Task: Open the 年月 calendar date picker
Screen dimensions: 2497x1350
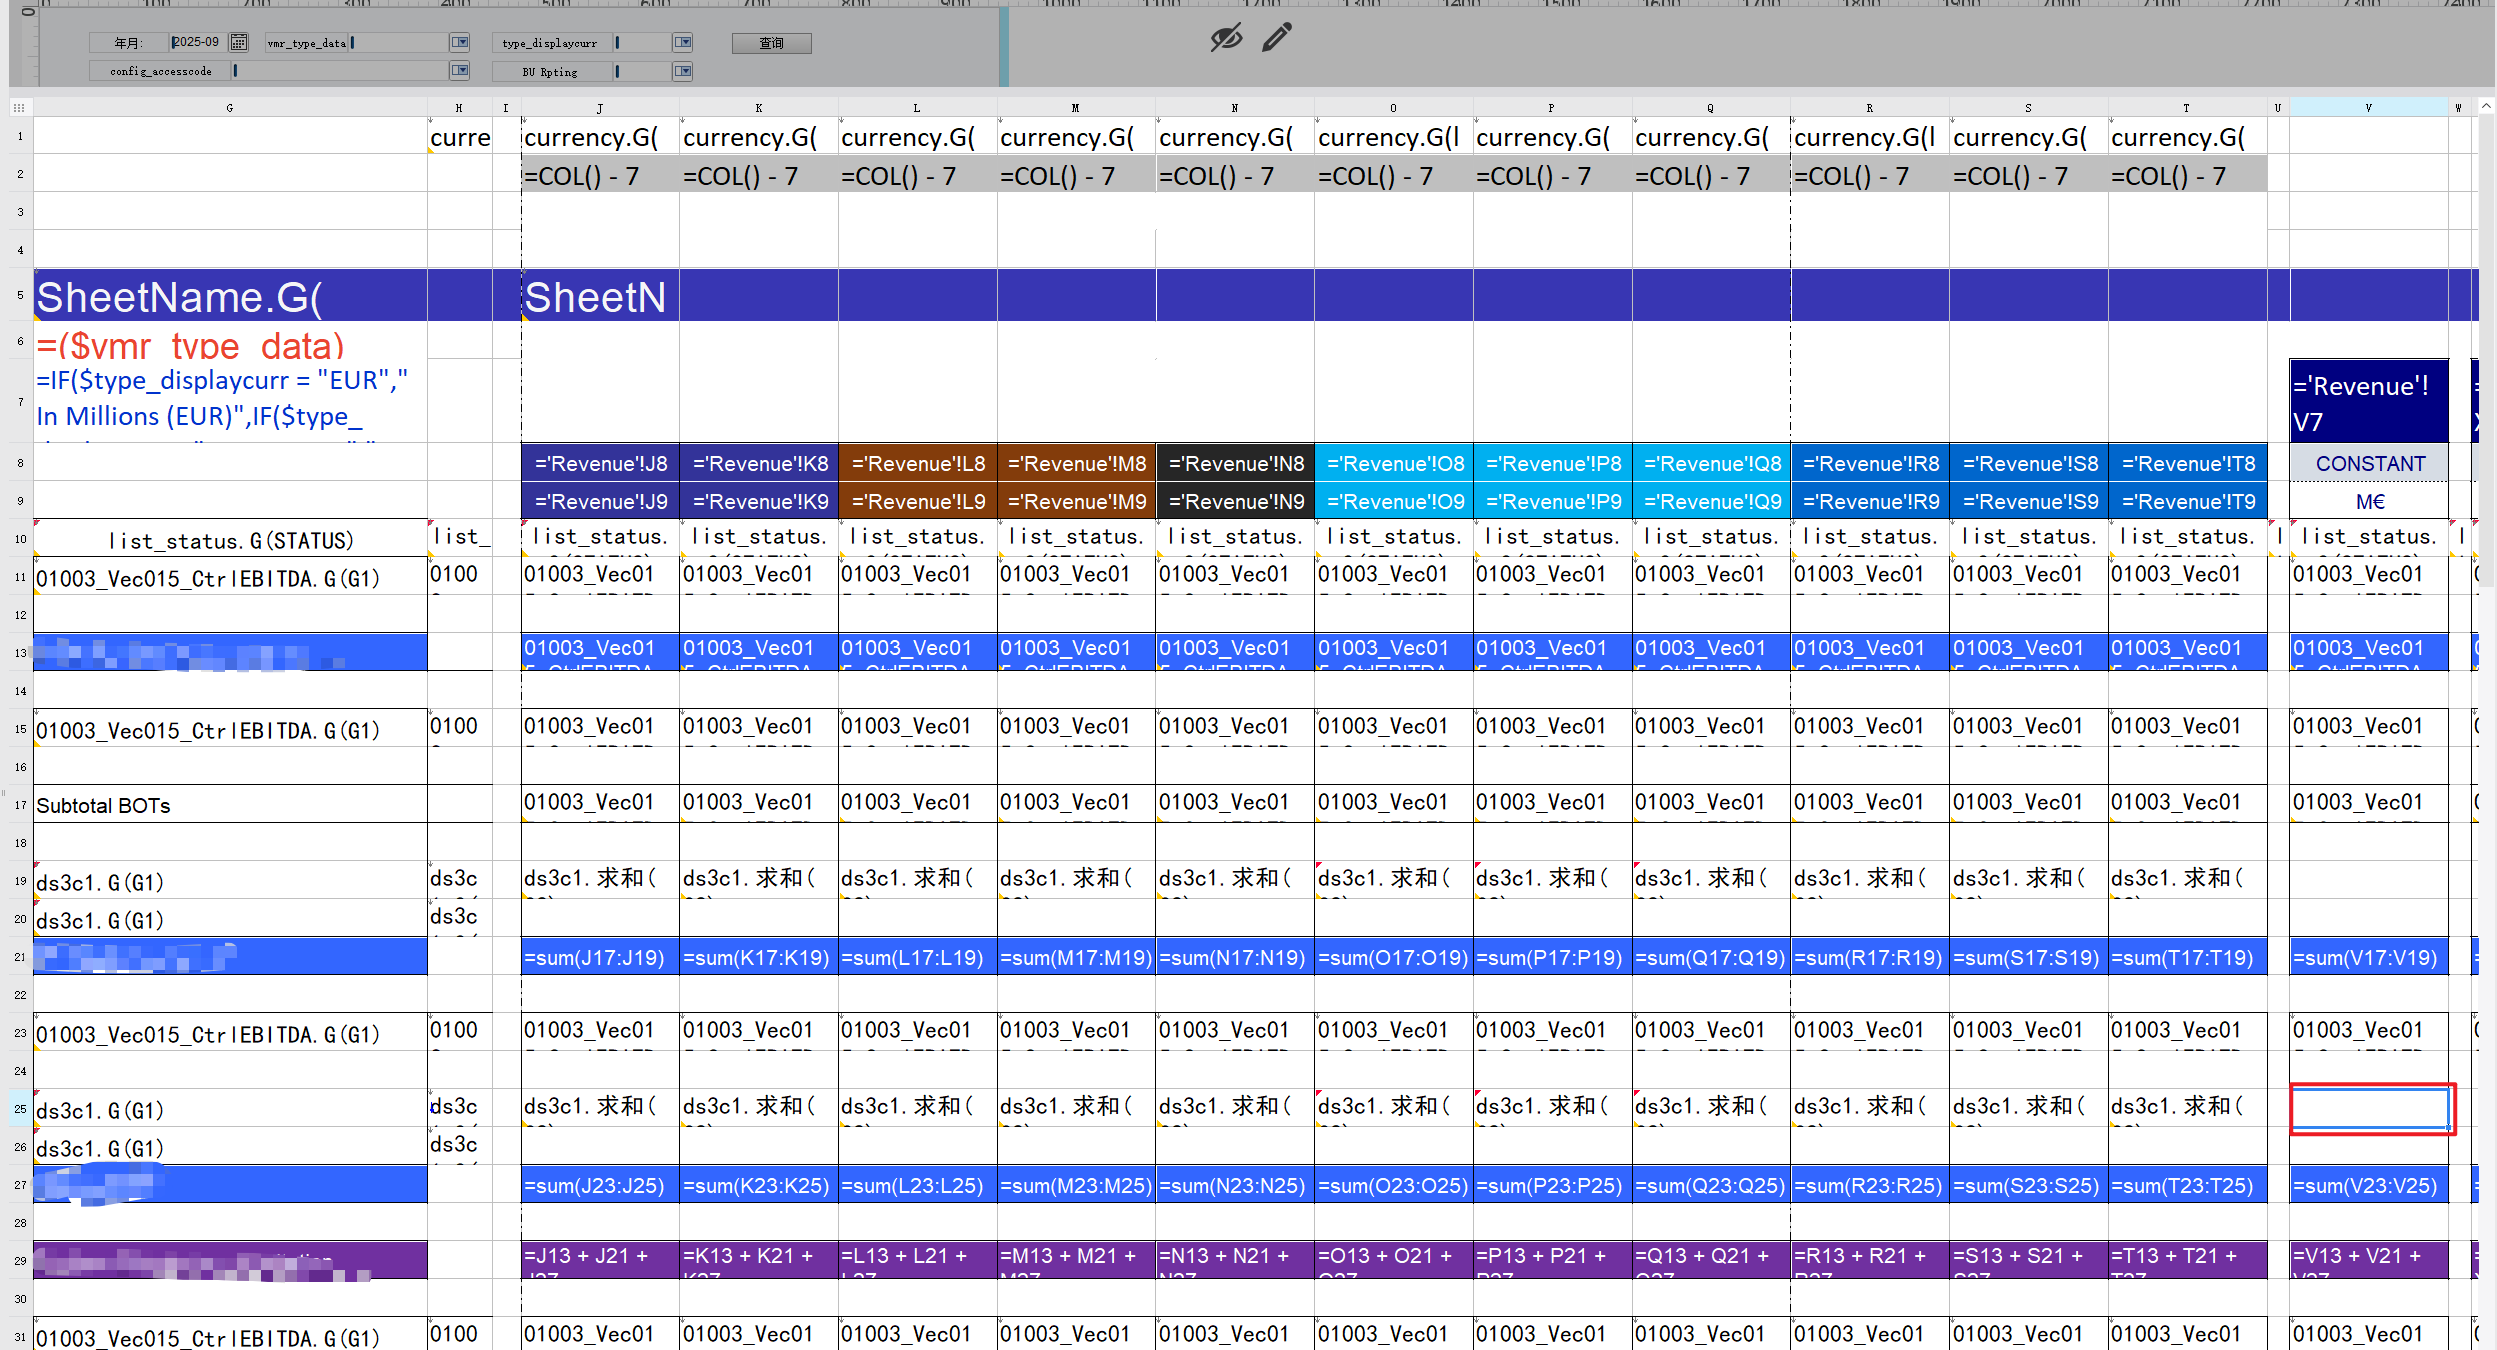Action: pos(238,42)
